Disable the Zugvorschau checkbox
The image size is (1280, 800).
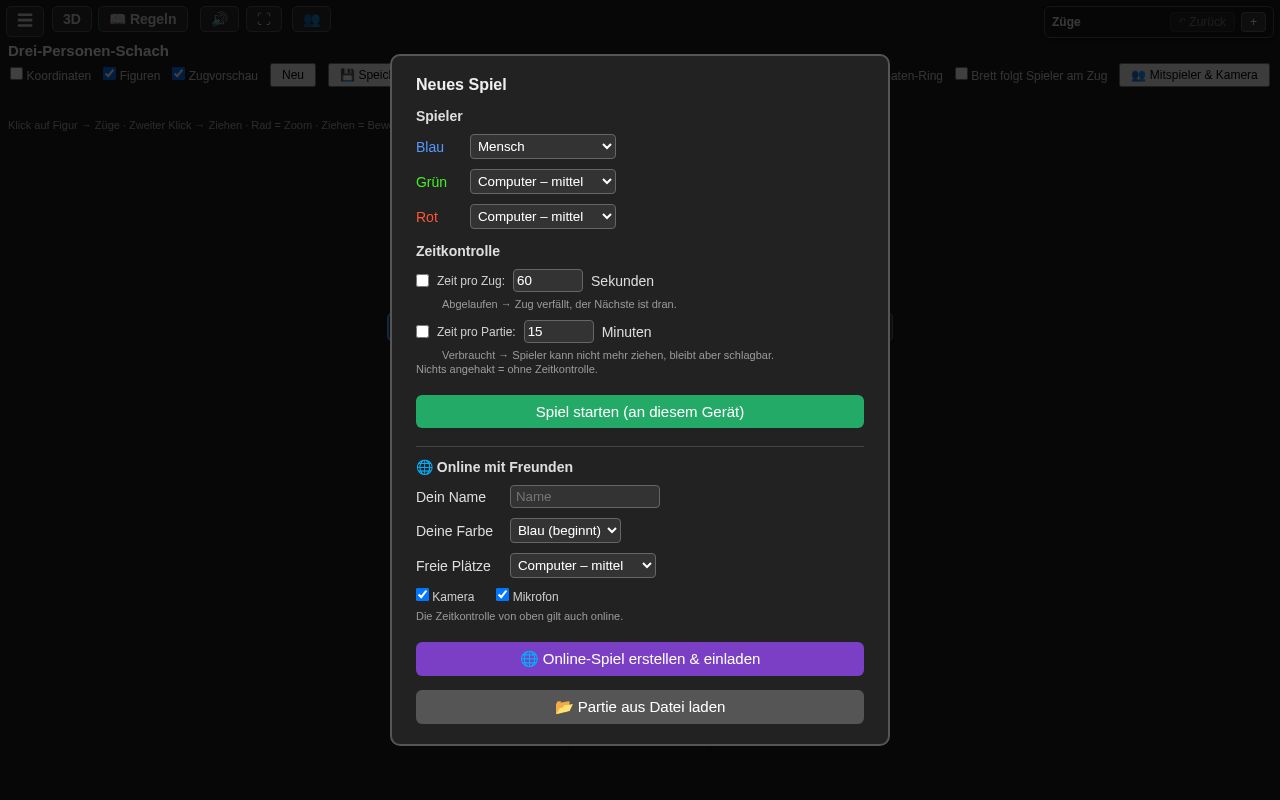tap(178, 73)
